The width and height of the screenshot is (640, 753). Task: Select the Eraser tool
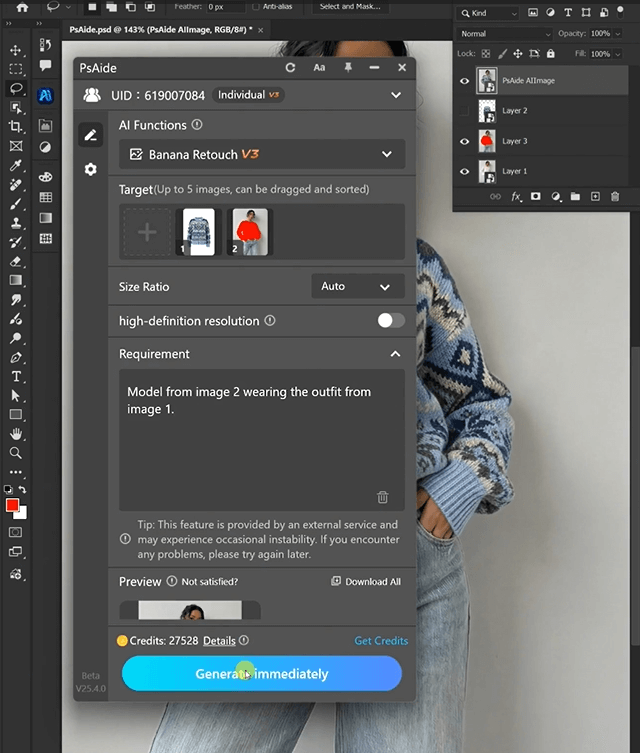click(15, 262)
